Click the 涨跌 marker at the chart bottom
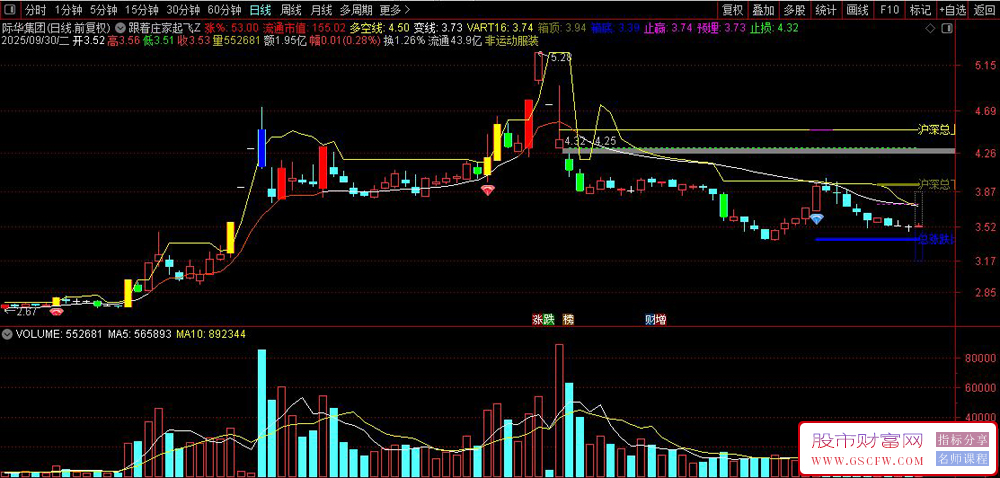Screen dimensions: 1000x478 [543, 319]
